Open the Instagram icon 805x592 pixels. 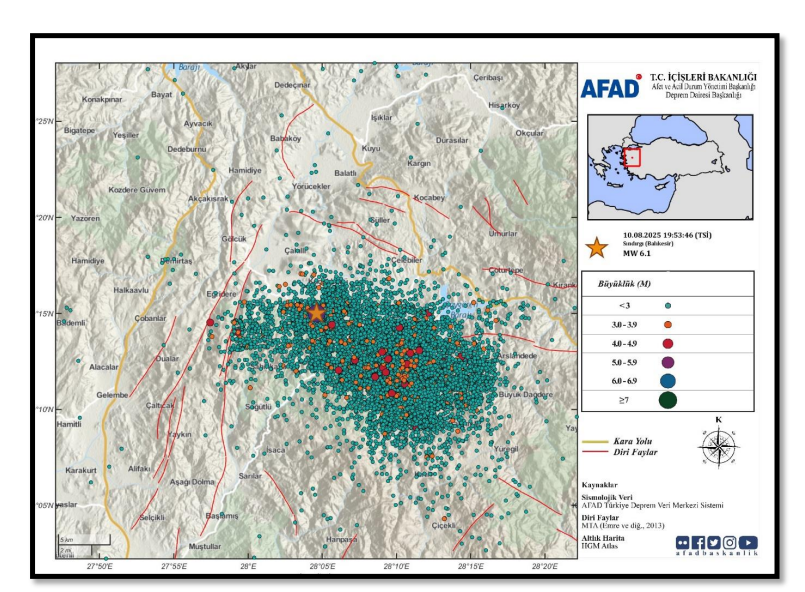[x=730, y=543]
